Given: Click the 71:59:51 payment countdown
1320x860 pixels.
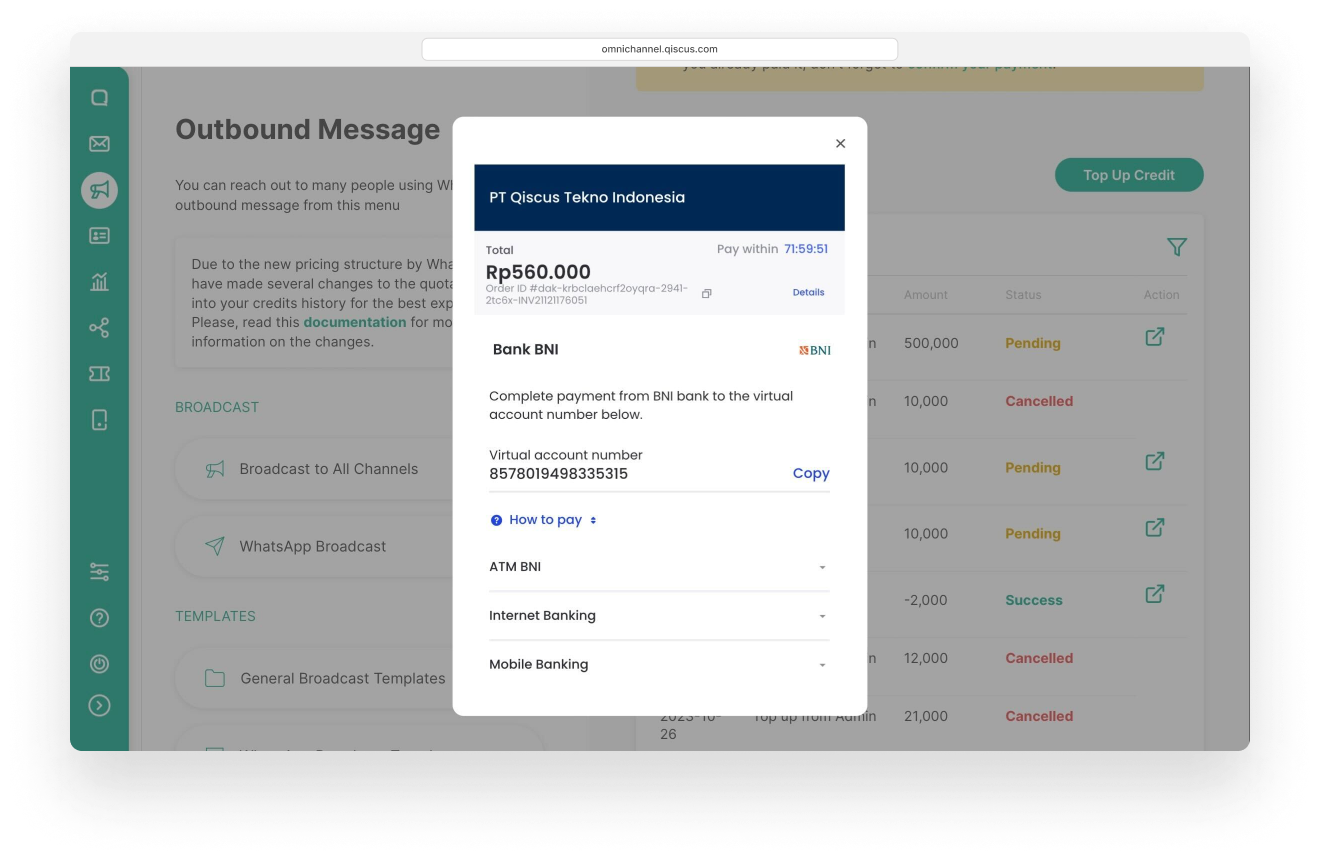Looking at the screenshot, I should click(x=806, y=249).
